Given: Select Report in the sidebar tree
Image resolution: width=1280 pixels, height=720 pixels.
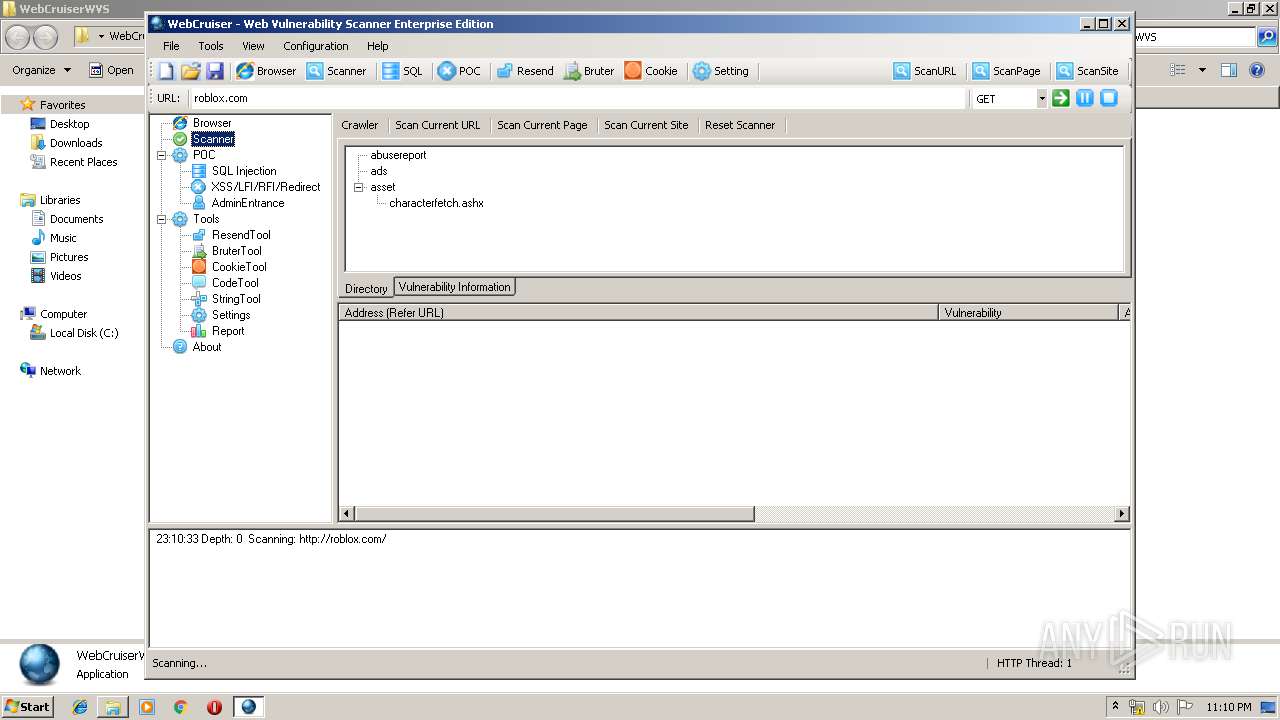Looking at the screenshot, I should 228,331.
